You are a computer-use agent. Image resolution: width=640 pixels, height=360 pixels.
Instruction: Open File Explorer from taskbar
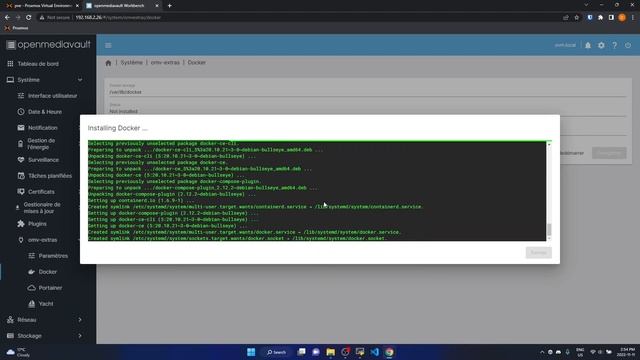coord(331,352)
